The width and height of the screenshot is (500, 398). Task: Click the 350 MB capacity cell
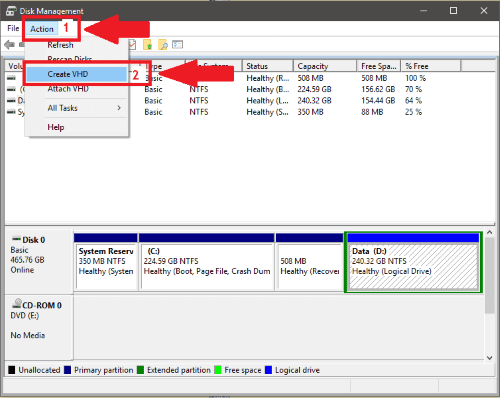[310, 112]
